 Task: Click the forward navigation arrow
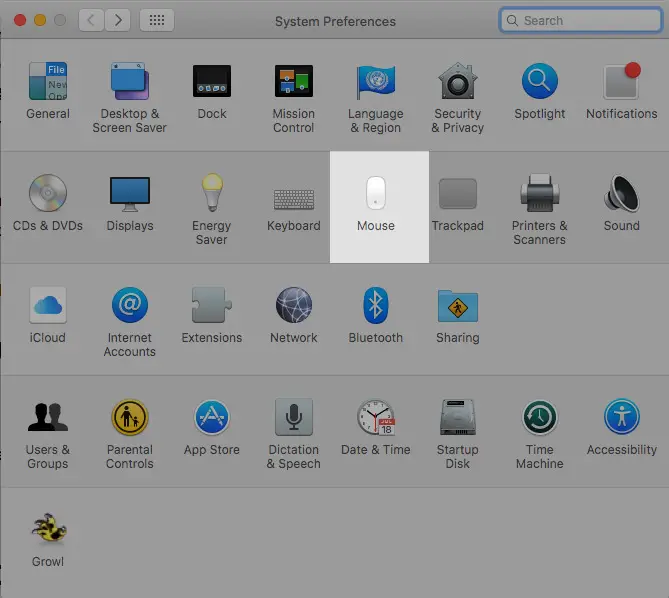pyautogui.click(x=118, y=20)
